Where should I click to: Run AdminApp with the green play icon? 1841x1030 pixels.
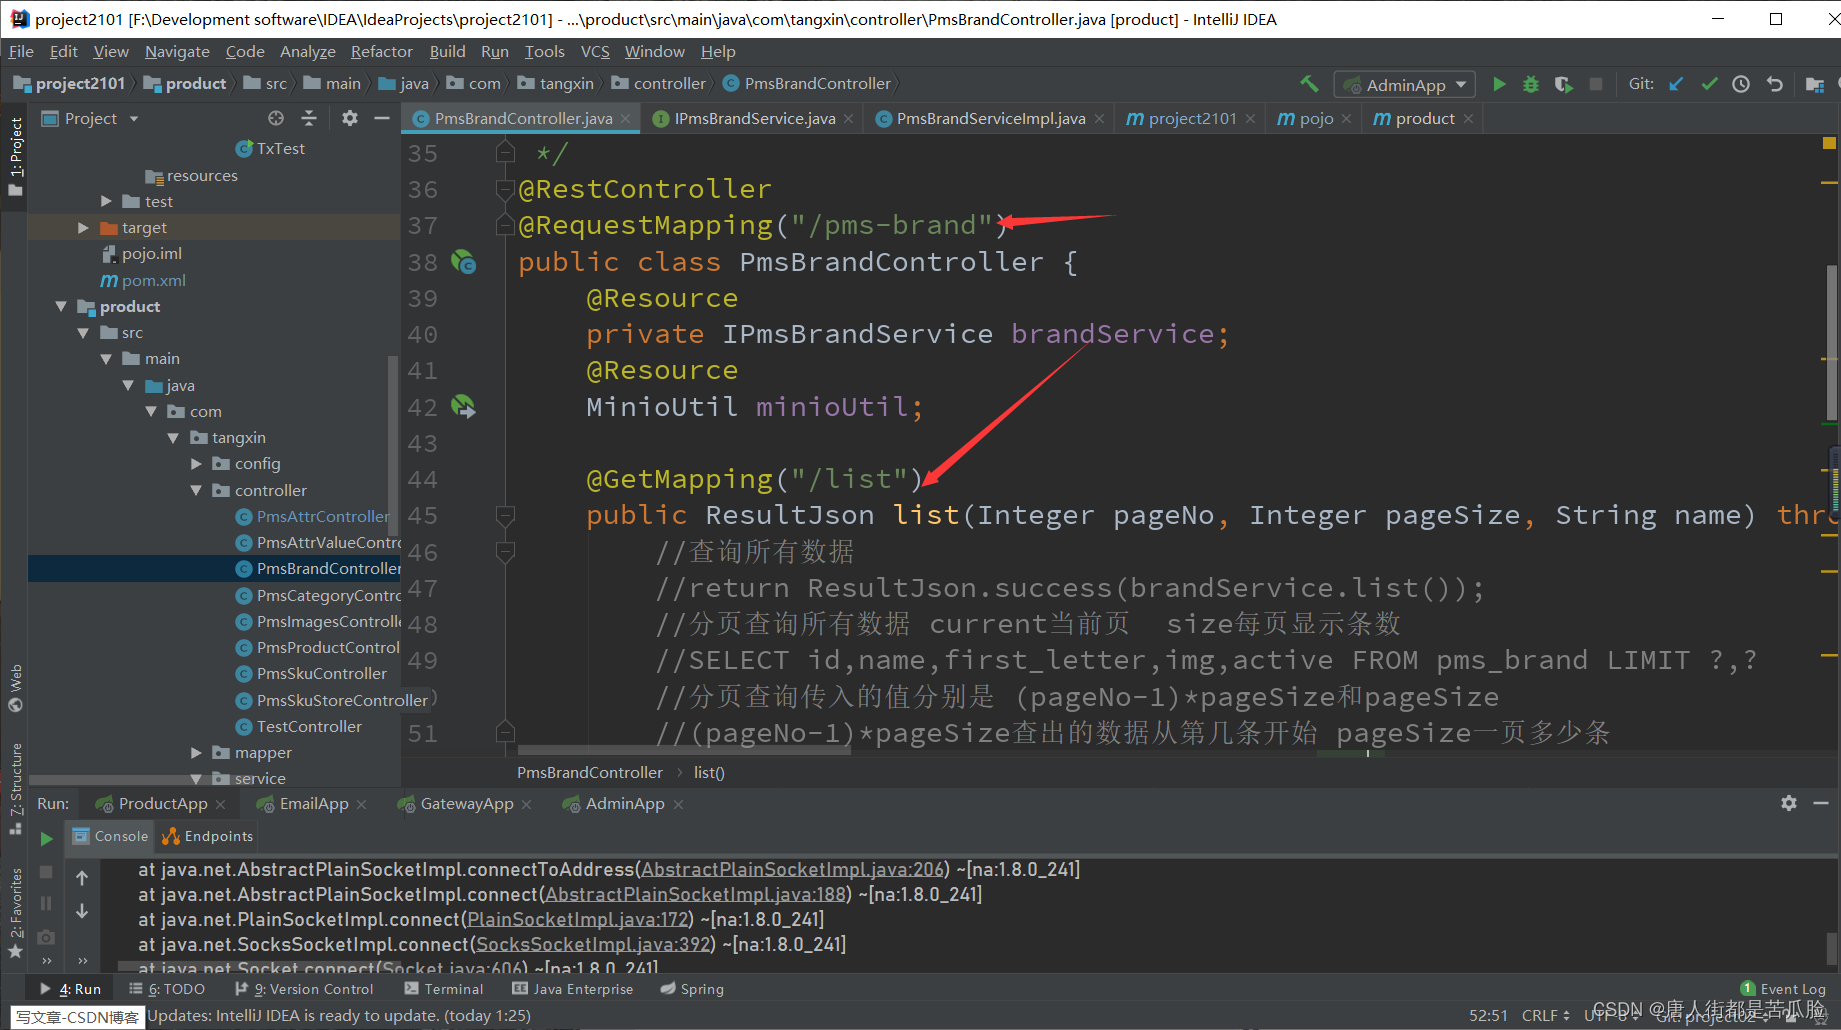coord(1499,84)
